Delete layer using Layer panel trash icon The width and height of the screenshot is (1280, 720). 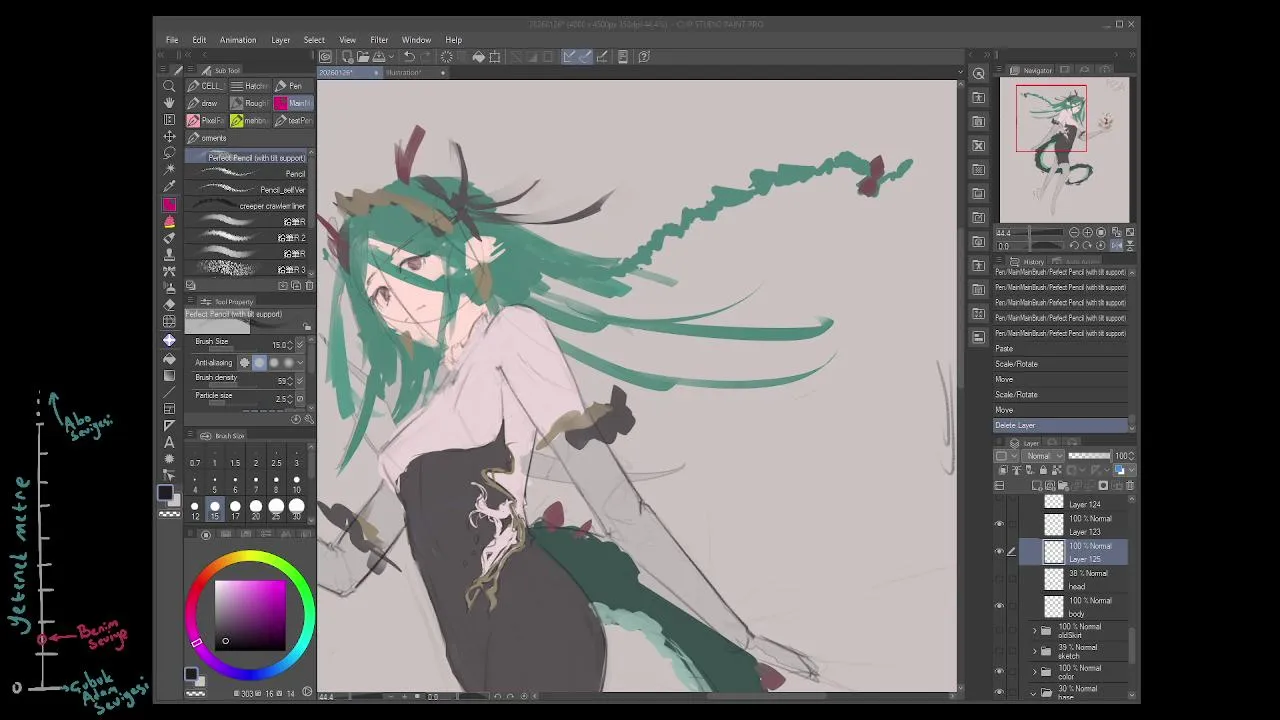(1129, 486)
